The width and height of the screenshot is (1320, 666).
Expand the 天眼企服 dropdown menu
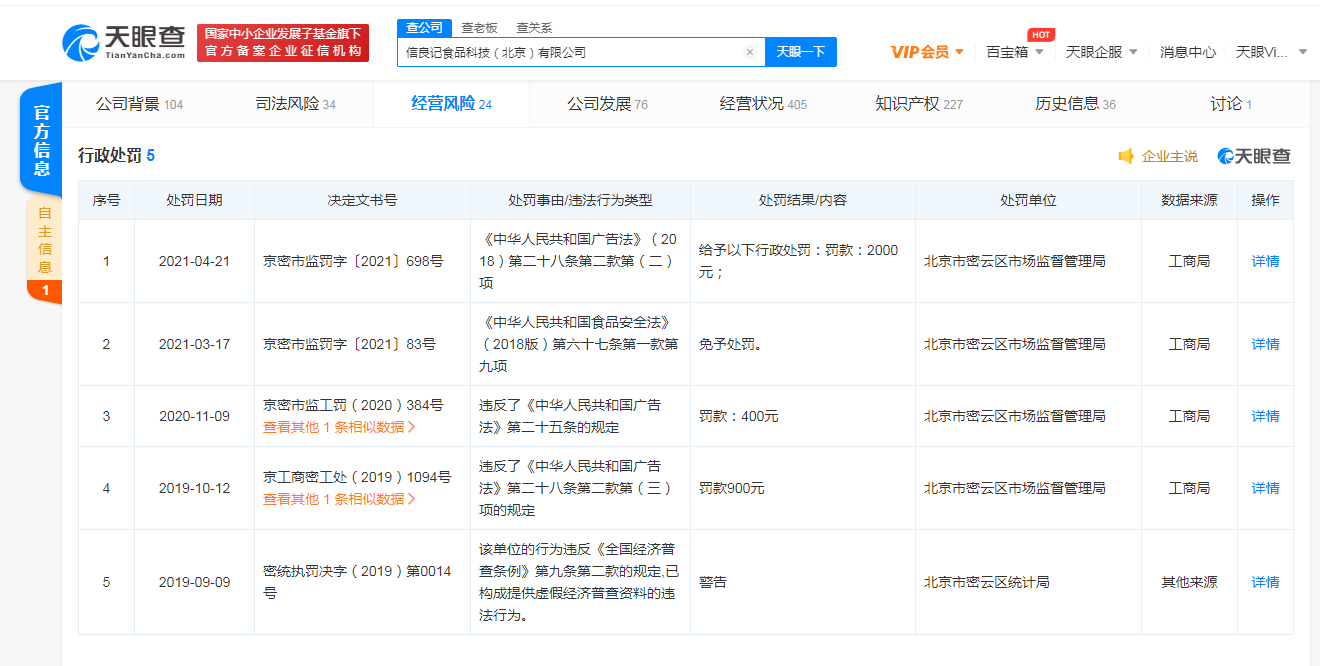click(x=1101, y=52)
